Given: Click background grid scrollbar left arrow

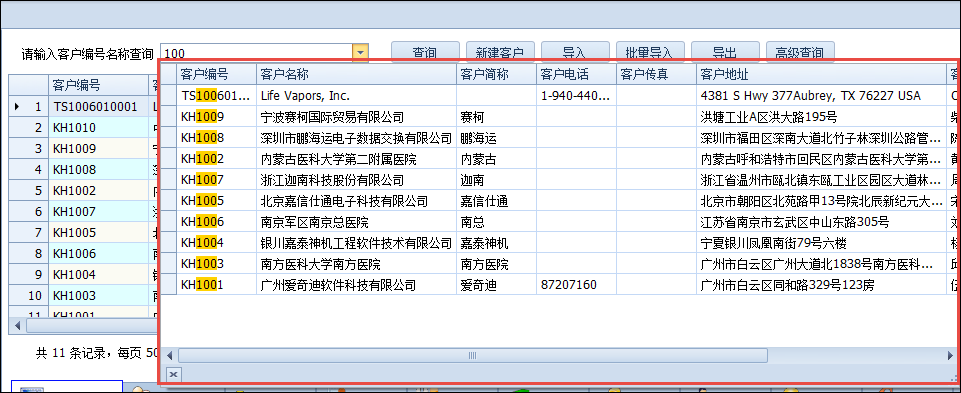Looking at the screenshot, I should [17, 325].
